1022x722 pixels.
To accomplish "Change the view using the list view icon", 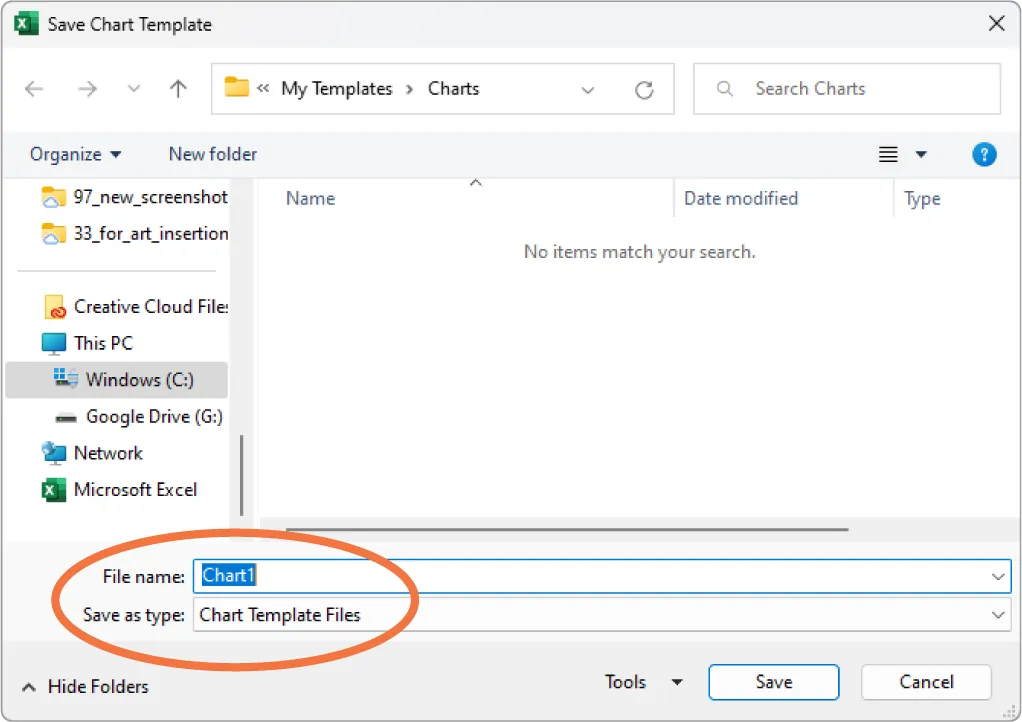I will tap(887, 154).
